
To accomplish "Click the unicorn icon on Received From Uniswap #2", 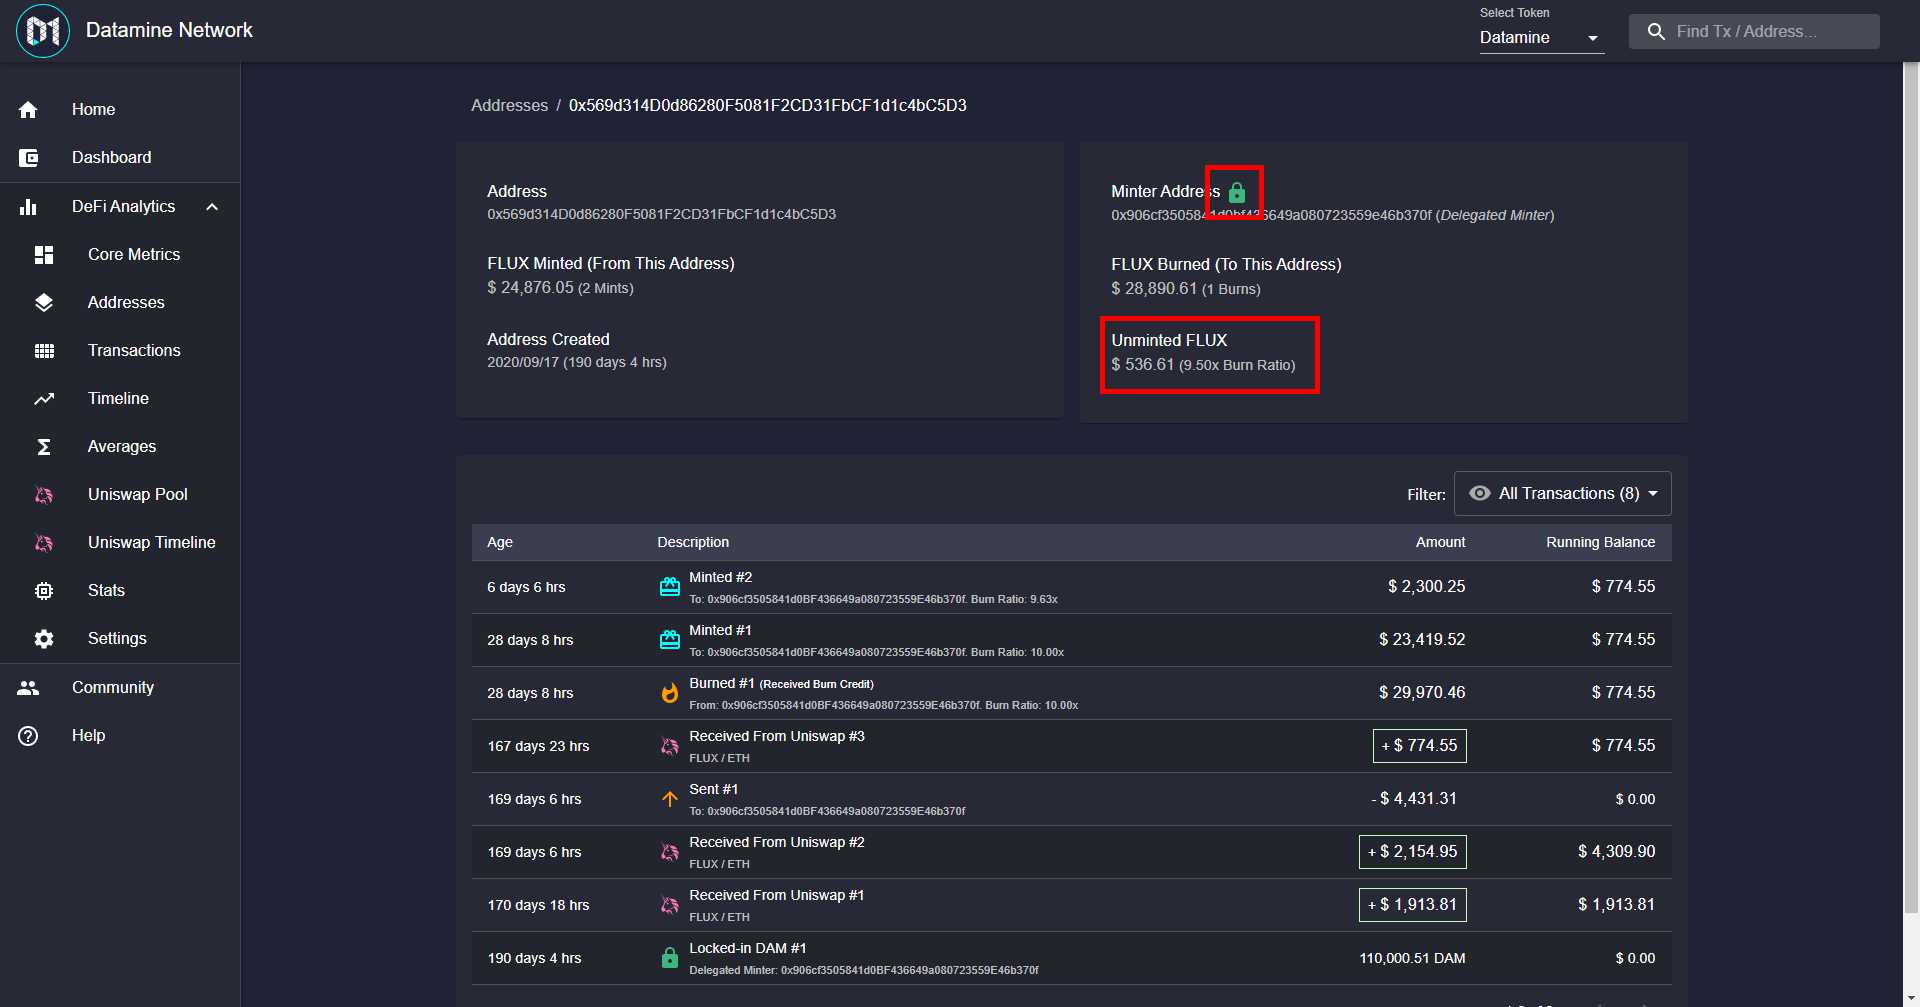I will pyautogui.click(x=670, y=852).
